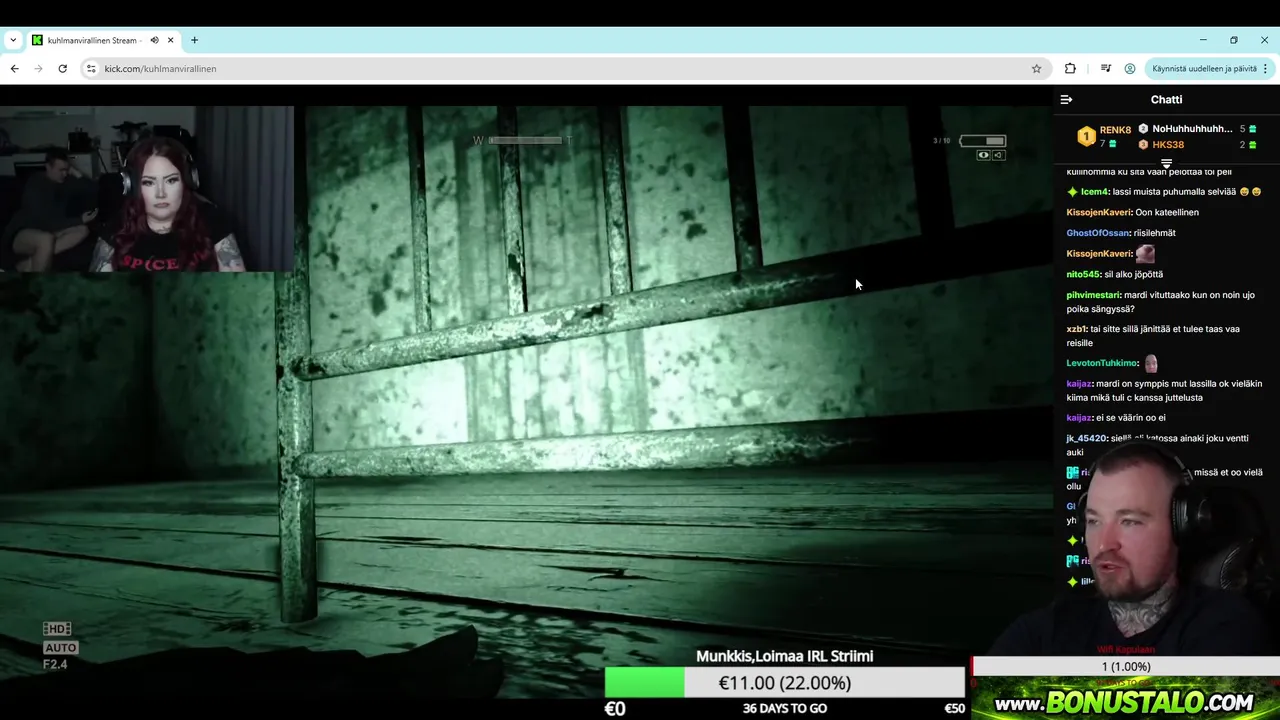Click the in-game battery indicator

click(982, 141)
